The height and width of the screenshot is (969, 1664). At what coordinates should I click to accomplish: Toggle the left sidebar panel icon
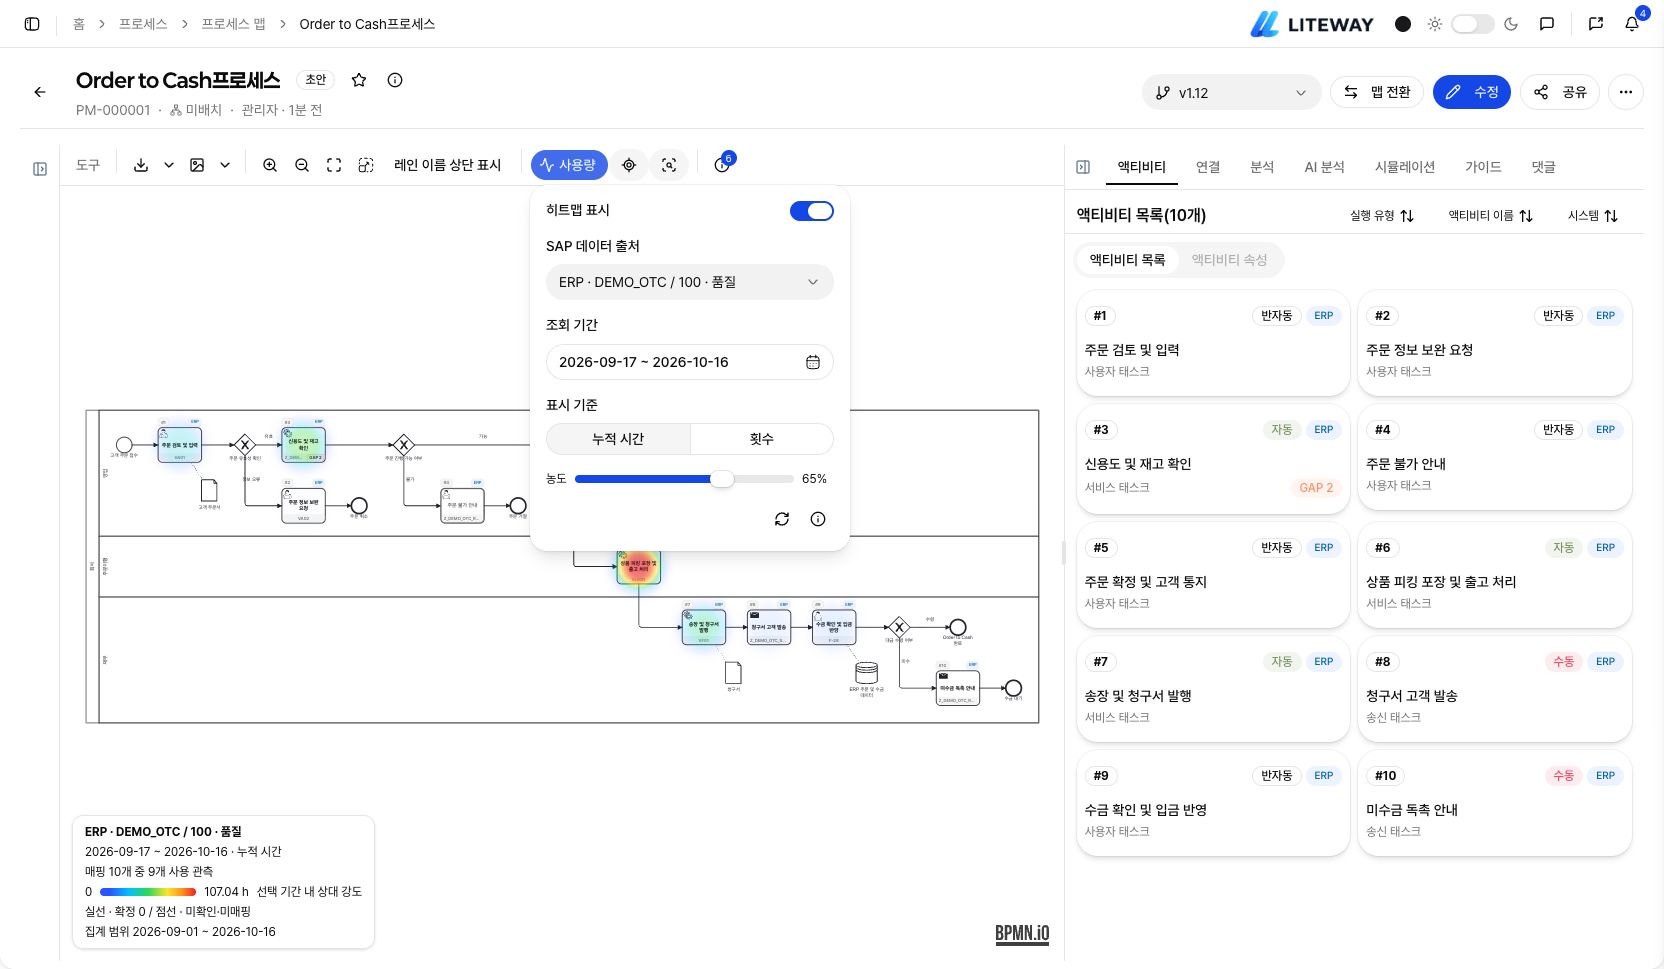[32, 24]
